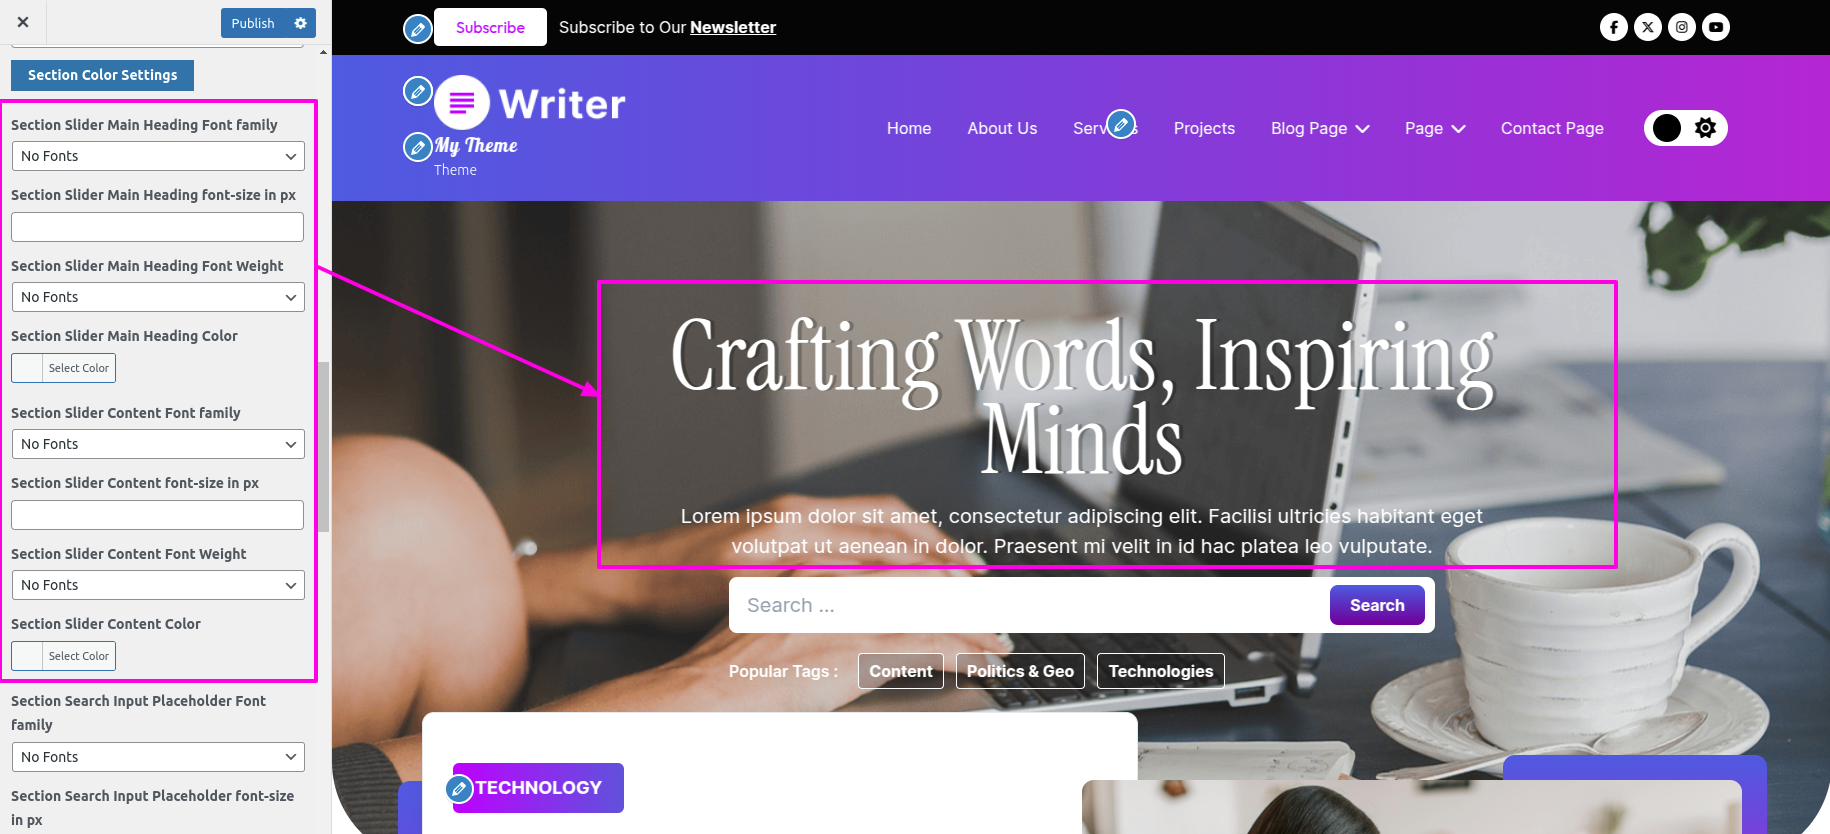Click edit pencil on the TECHNOLOGY badge
Image resolution: width=1830 pixels, height=834 pixels.
click(459, 789)
